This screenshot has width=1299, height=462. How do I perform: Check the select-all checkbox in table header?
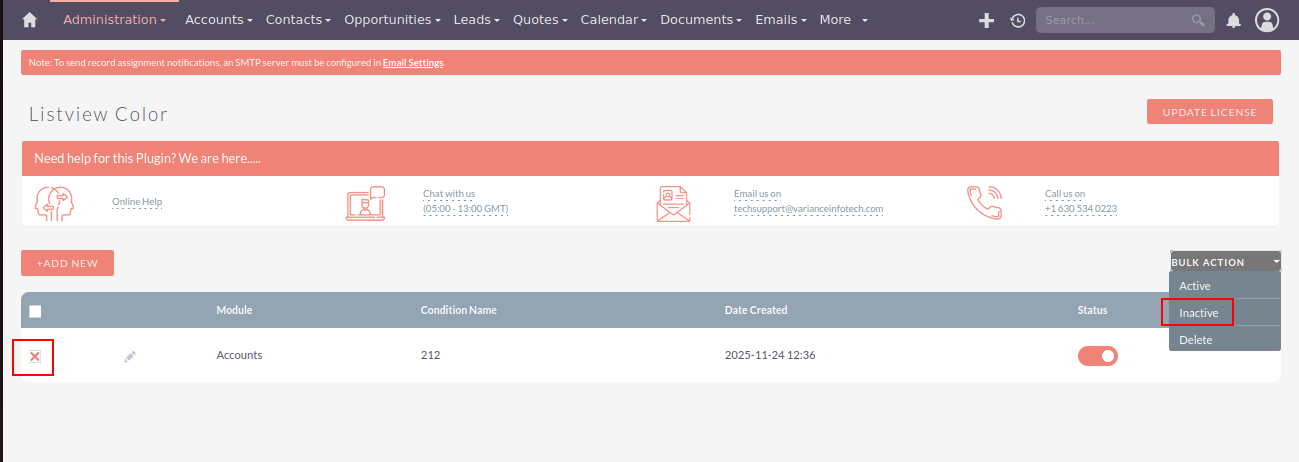pyautogui.click(x=35, y=311)
